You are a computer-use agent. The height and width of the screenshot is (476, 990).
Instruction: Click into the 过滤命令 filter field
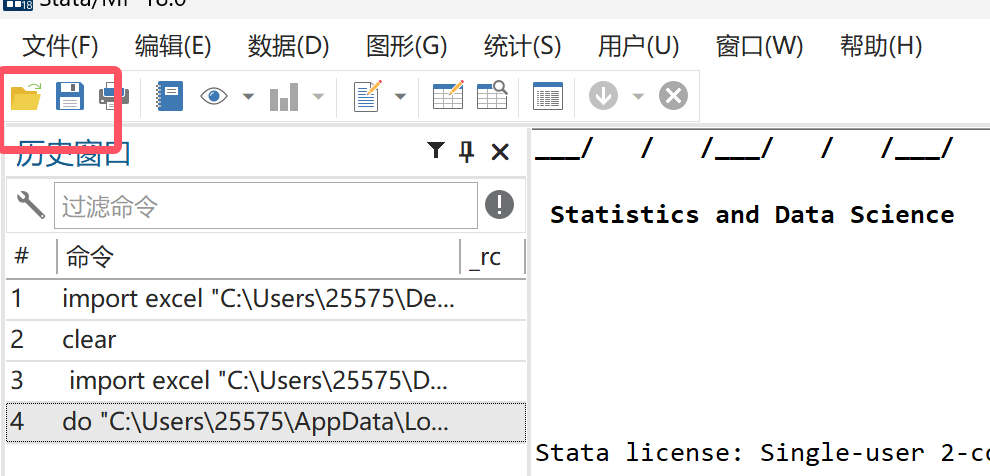266,206
